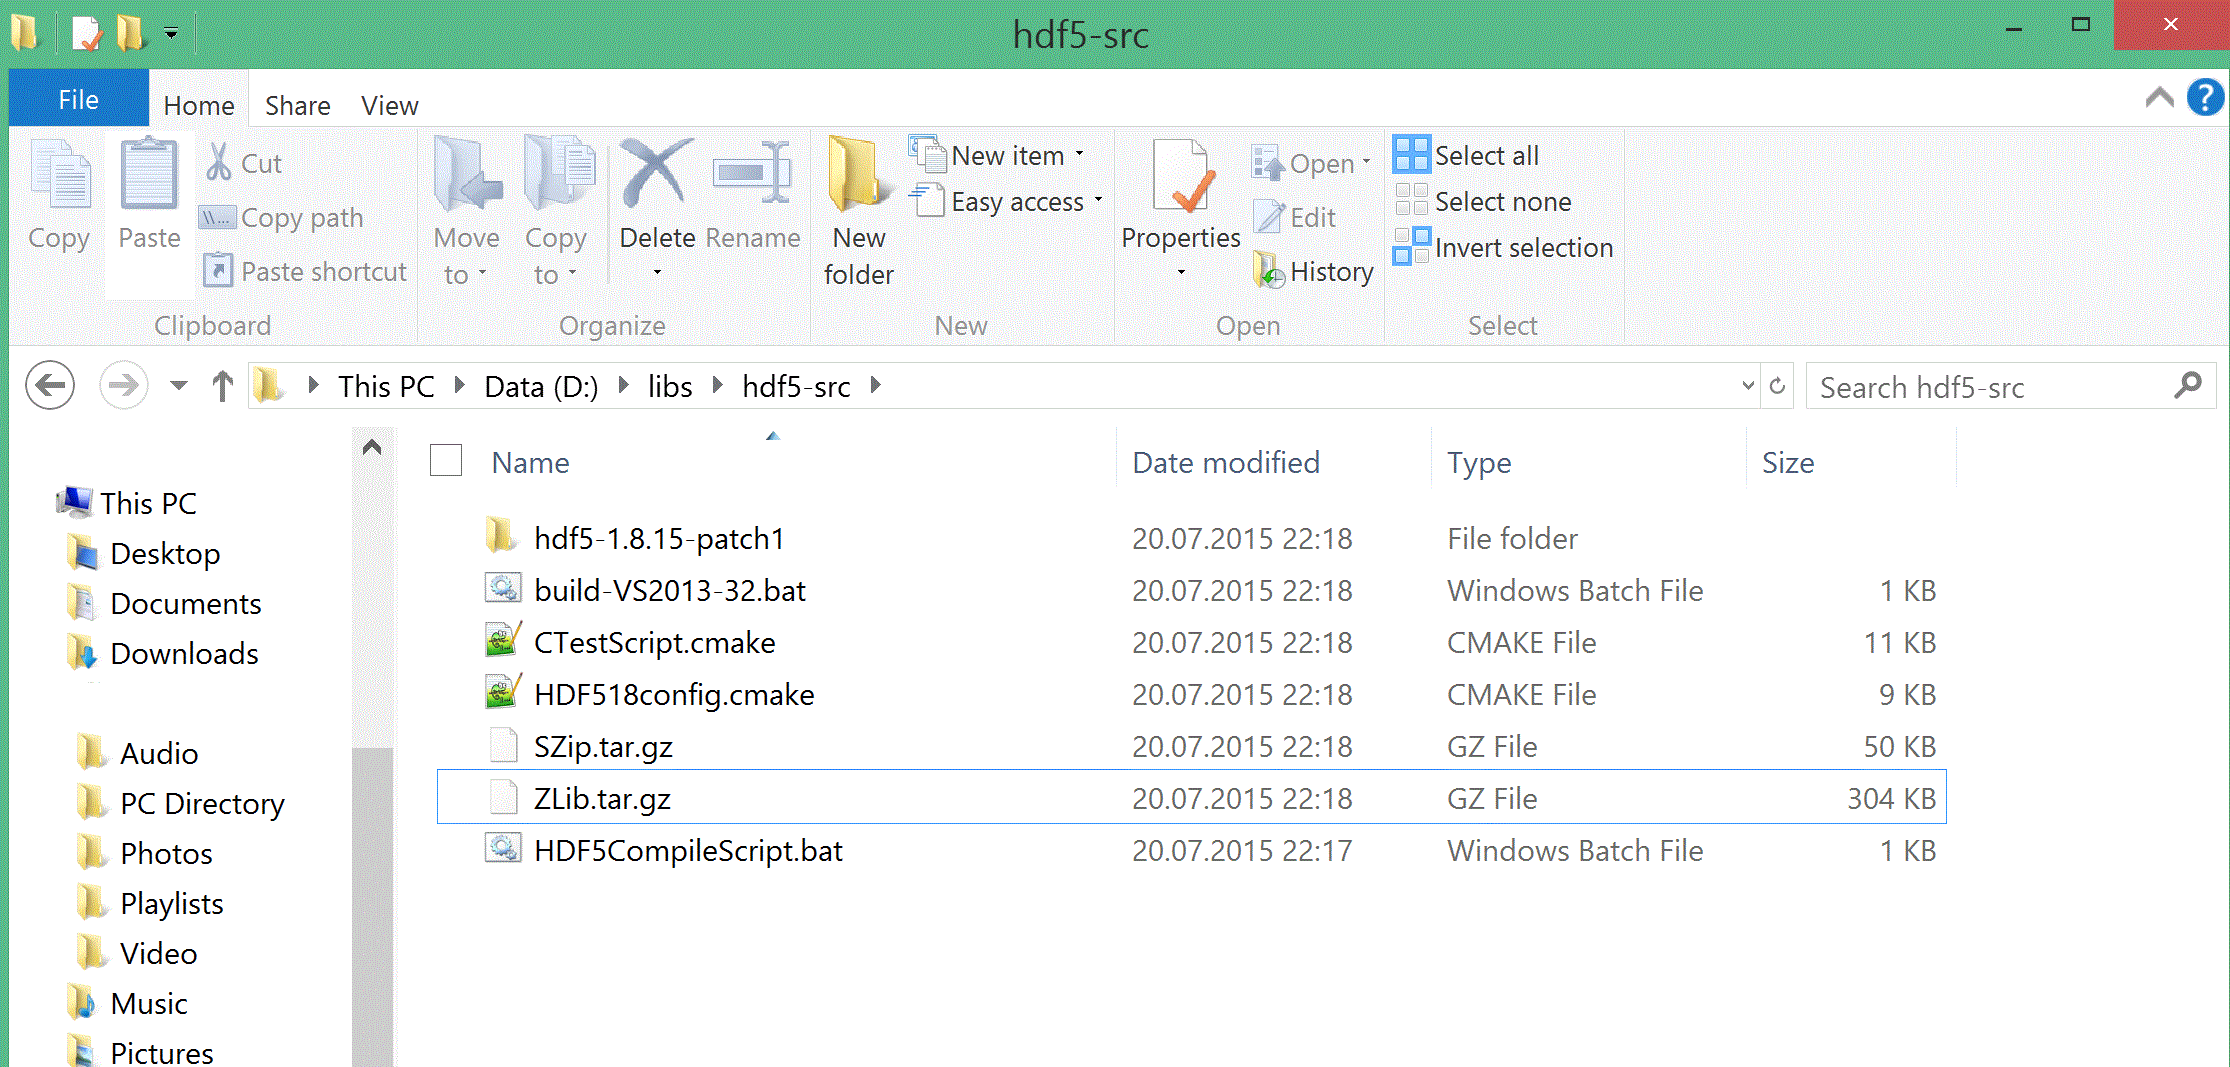Screen dimensions: 2230x1067
Task: Click the Paste shortcut icon
Action: 218,271
